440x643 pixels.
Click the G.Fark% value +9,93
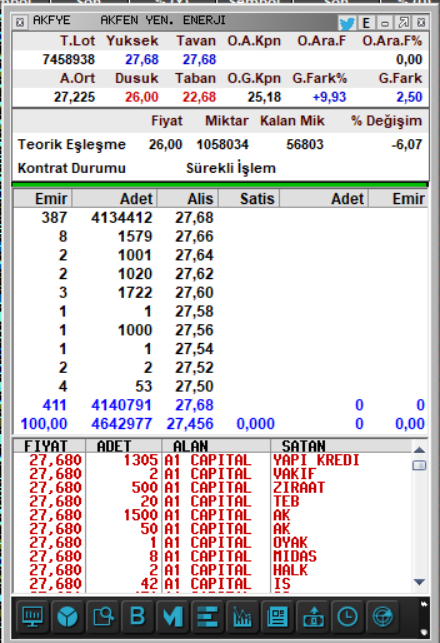(x=329, y=97)
